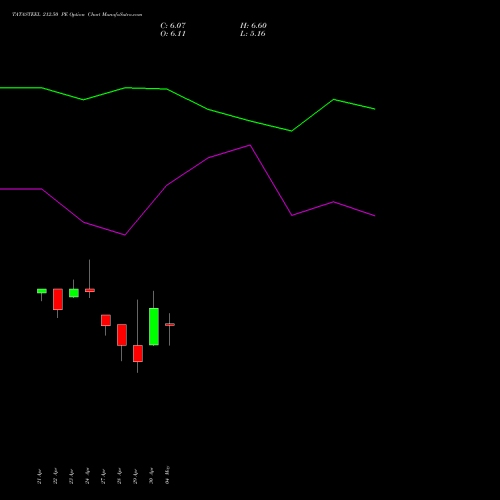
Task: Click the red candlestick for 27 Apr
Action: [106, 320]
